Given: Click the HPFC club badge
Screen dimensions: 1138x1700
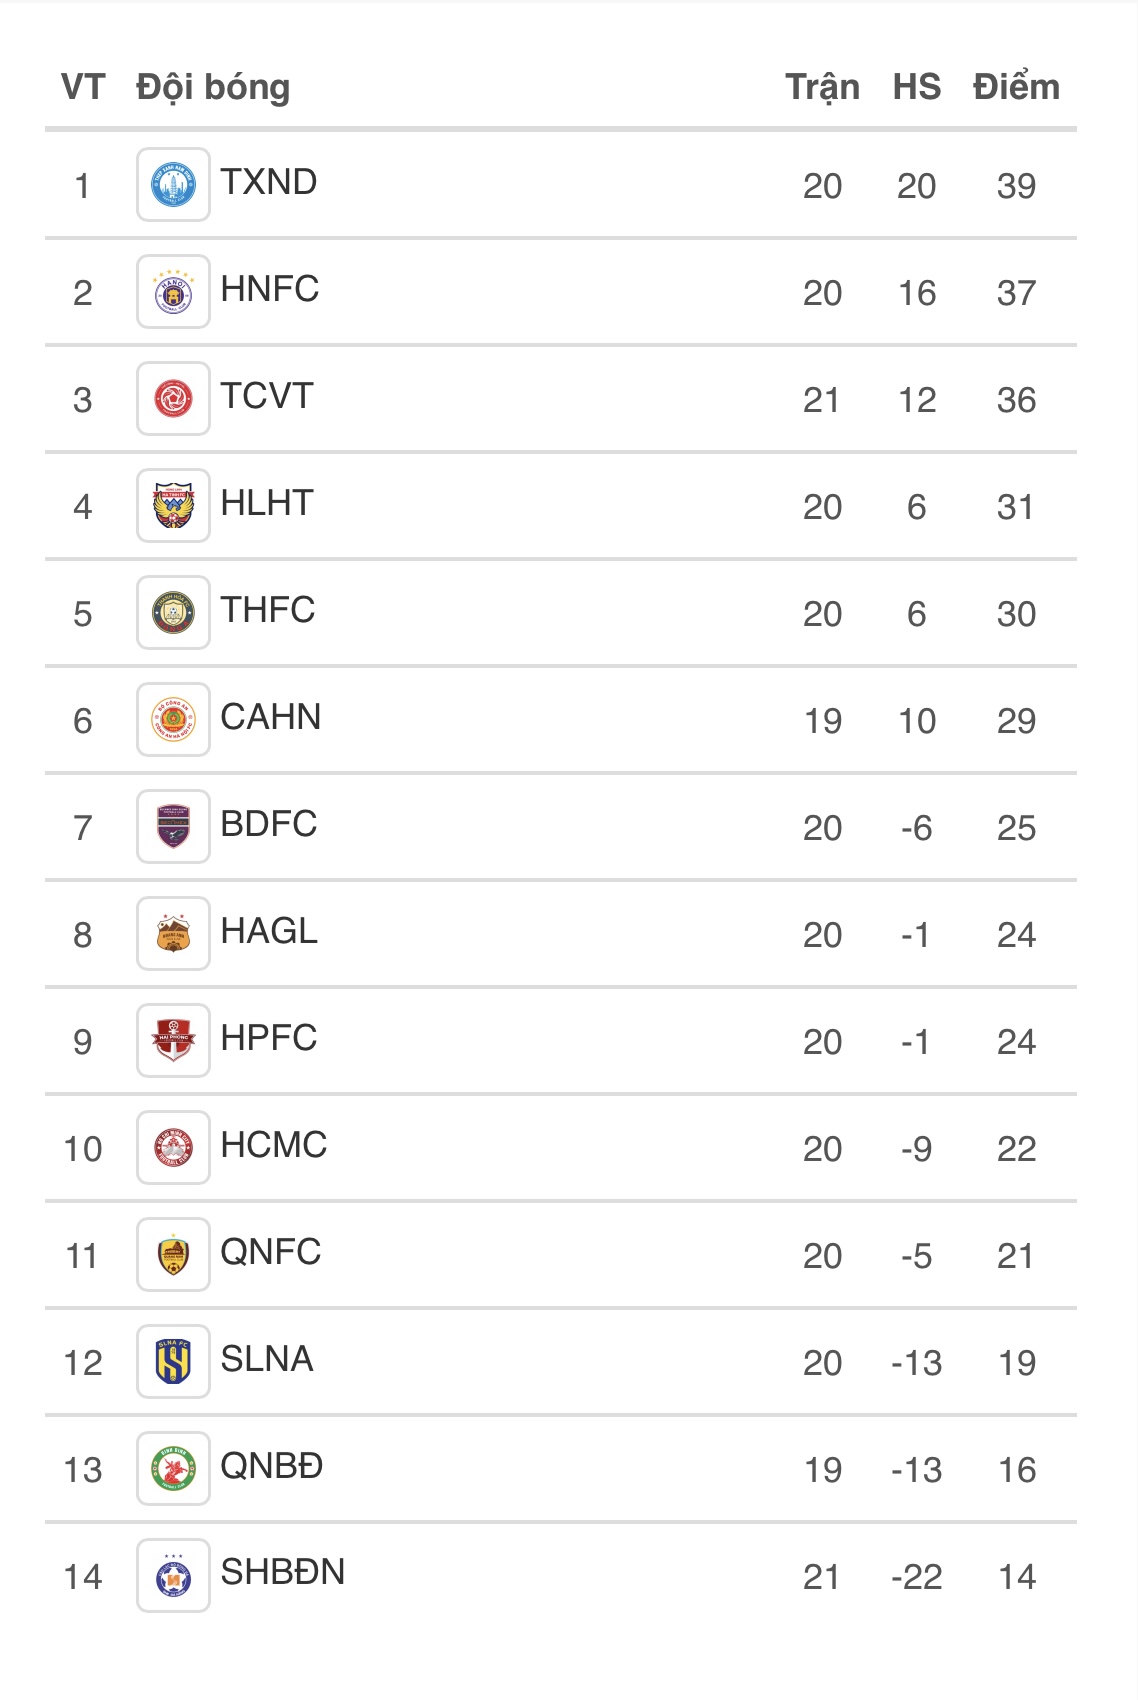Looking at the screenshot, I should pos(173,1041).
